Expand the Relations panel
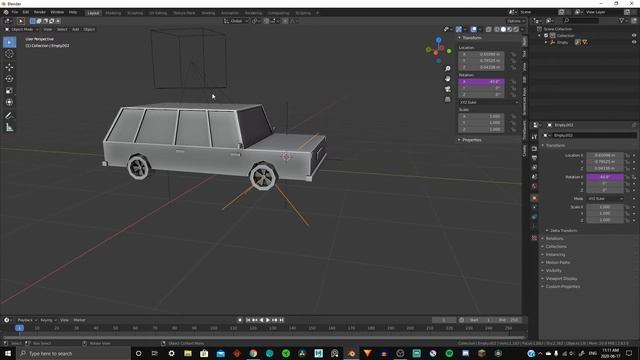640x360 pixels. point(554,238)
